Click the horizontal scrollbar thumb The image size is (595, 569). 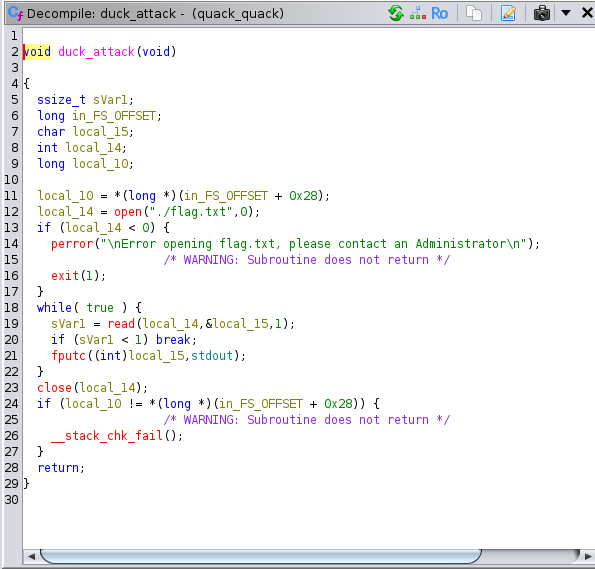(x=261, y=556)
